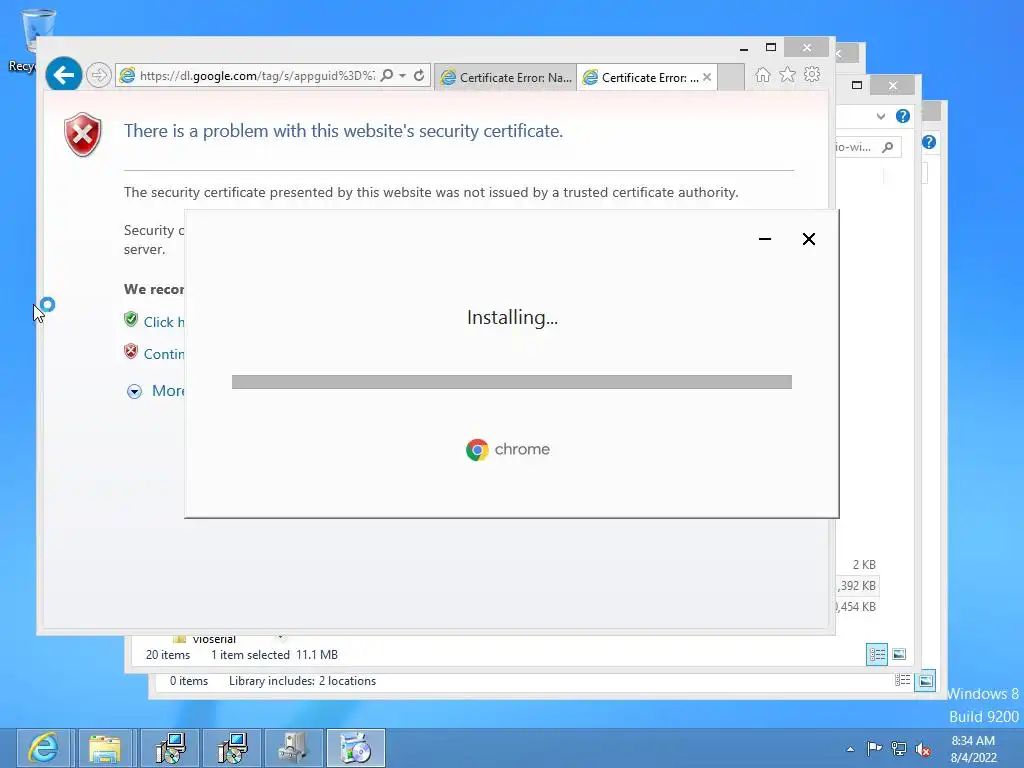Close the active Certificate Error tab

point(707,77)
